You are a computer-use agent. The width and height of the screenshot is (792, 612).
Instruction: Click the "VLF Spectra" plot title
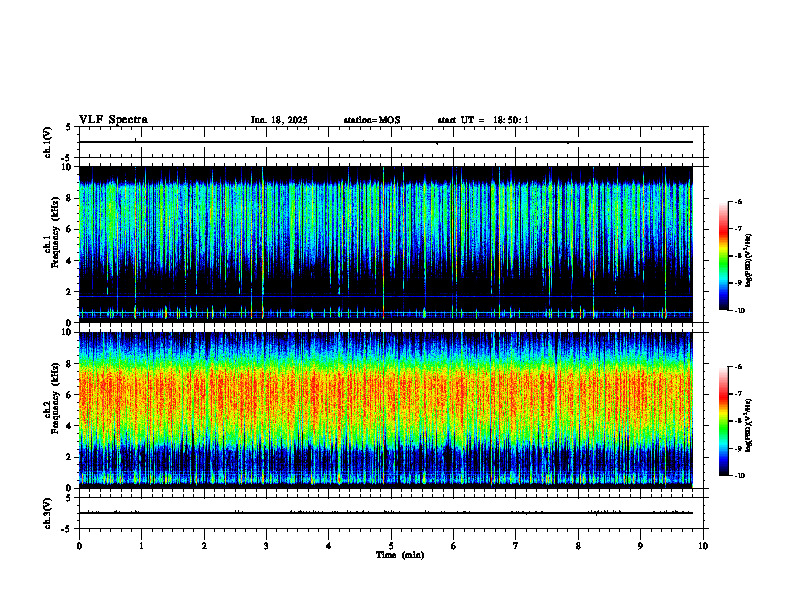(x=113, y=120)
